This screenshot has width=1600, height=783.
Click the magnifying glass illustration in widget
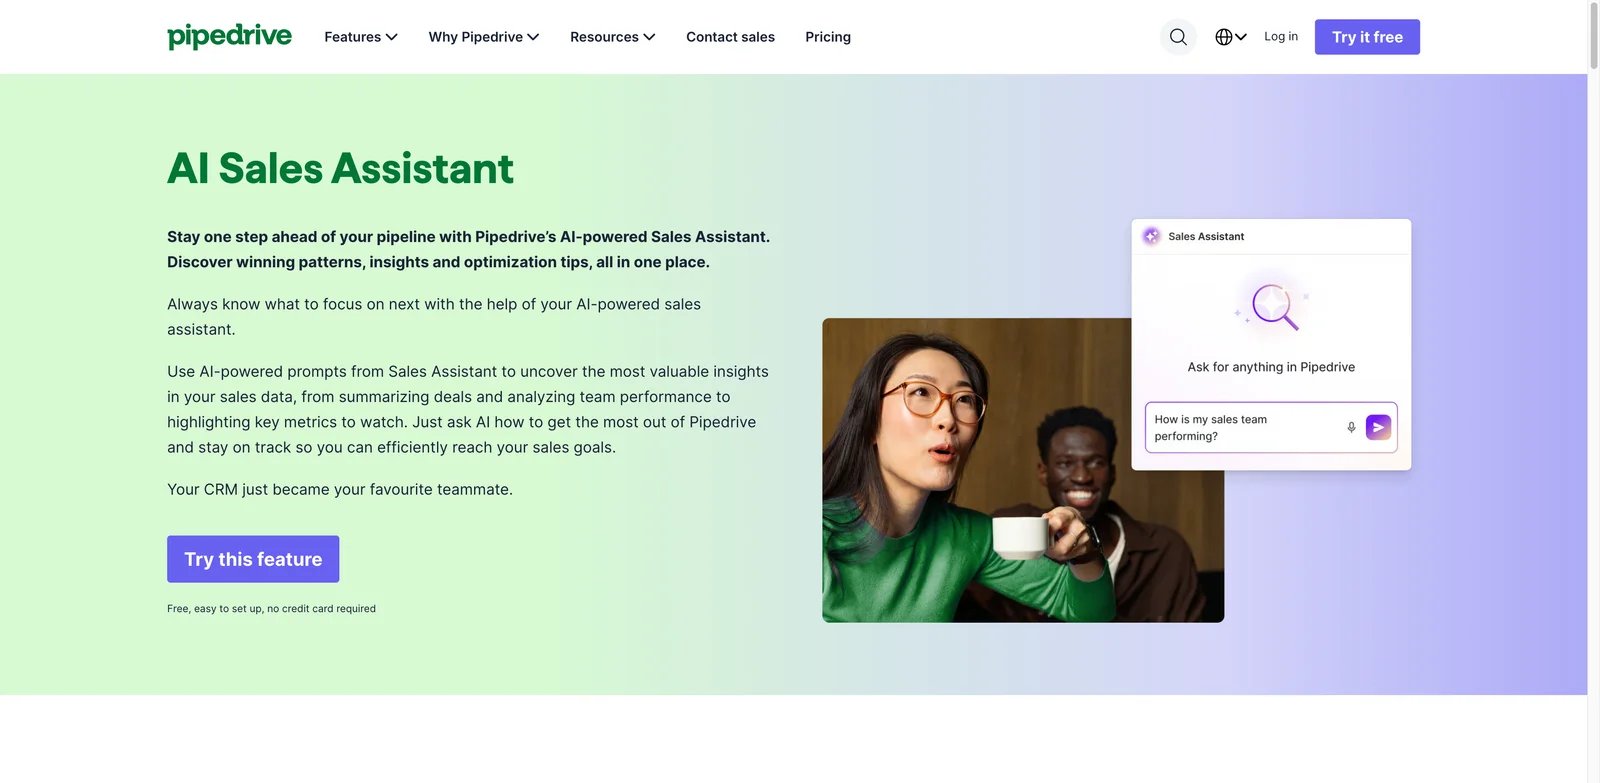click(1272, 303)
